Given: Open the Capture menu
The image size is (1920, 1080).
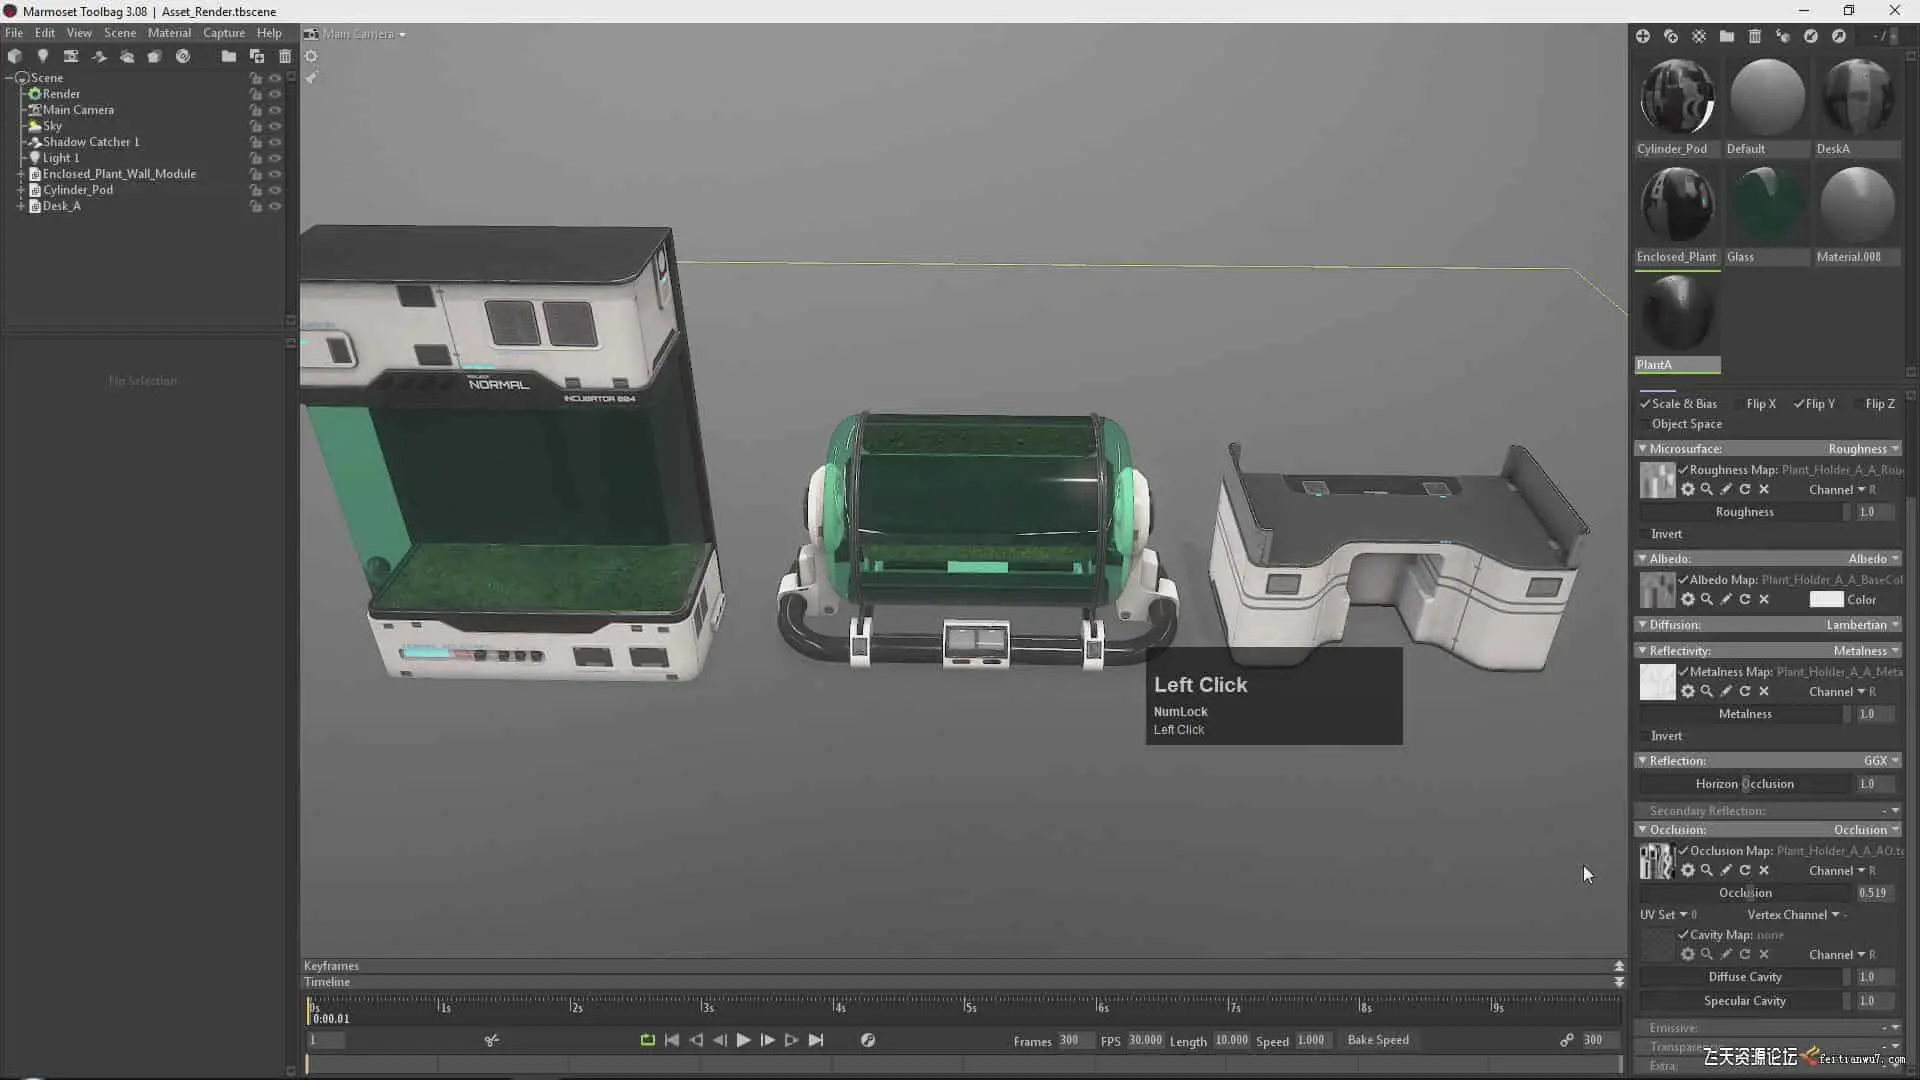Looking at the screenshot, I should (224, 33).
